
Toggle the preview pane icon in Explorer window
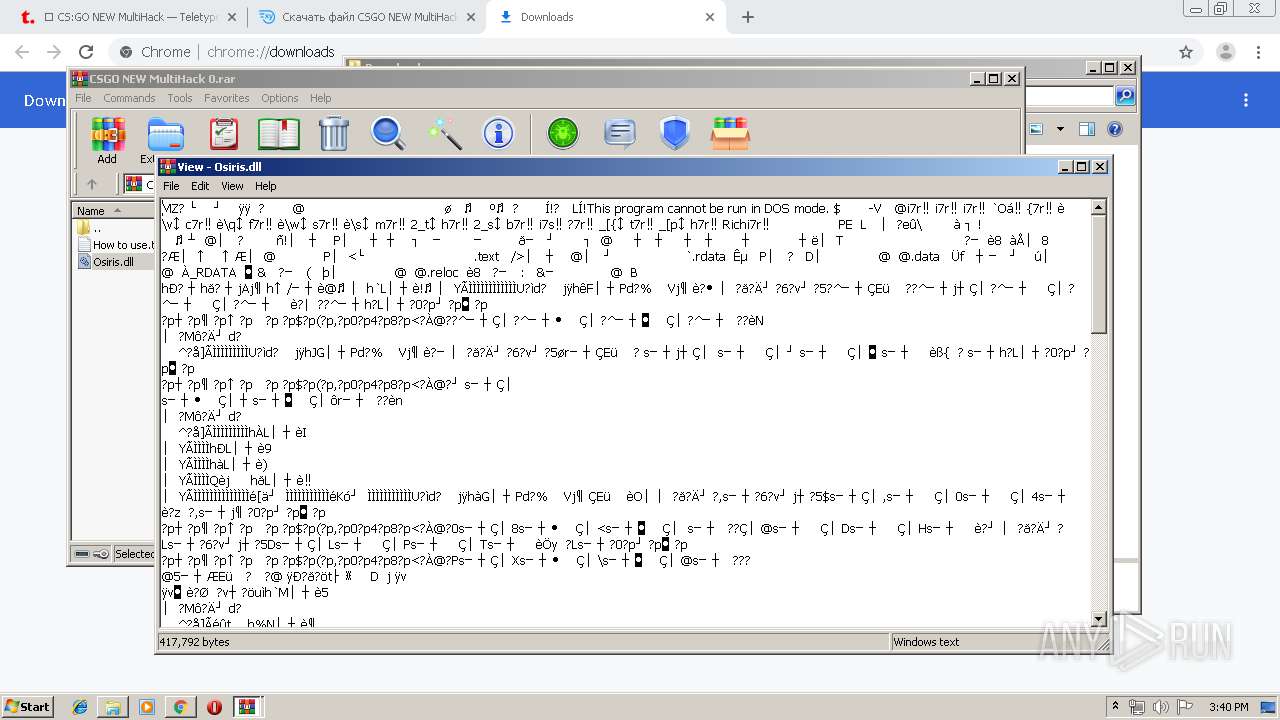(1087, 129)
